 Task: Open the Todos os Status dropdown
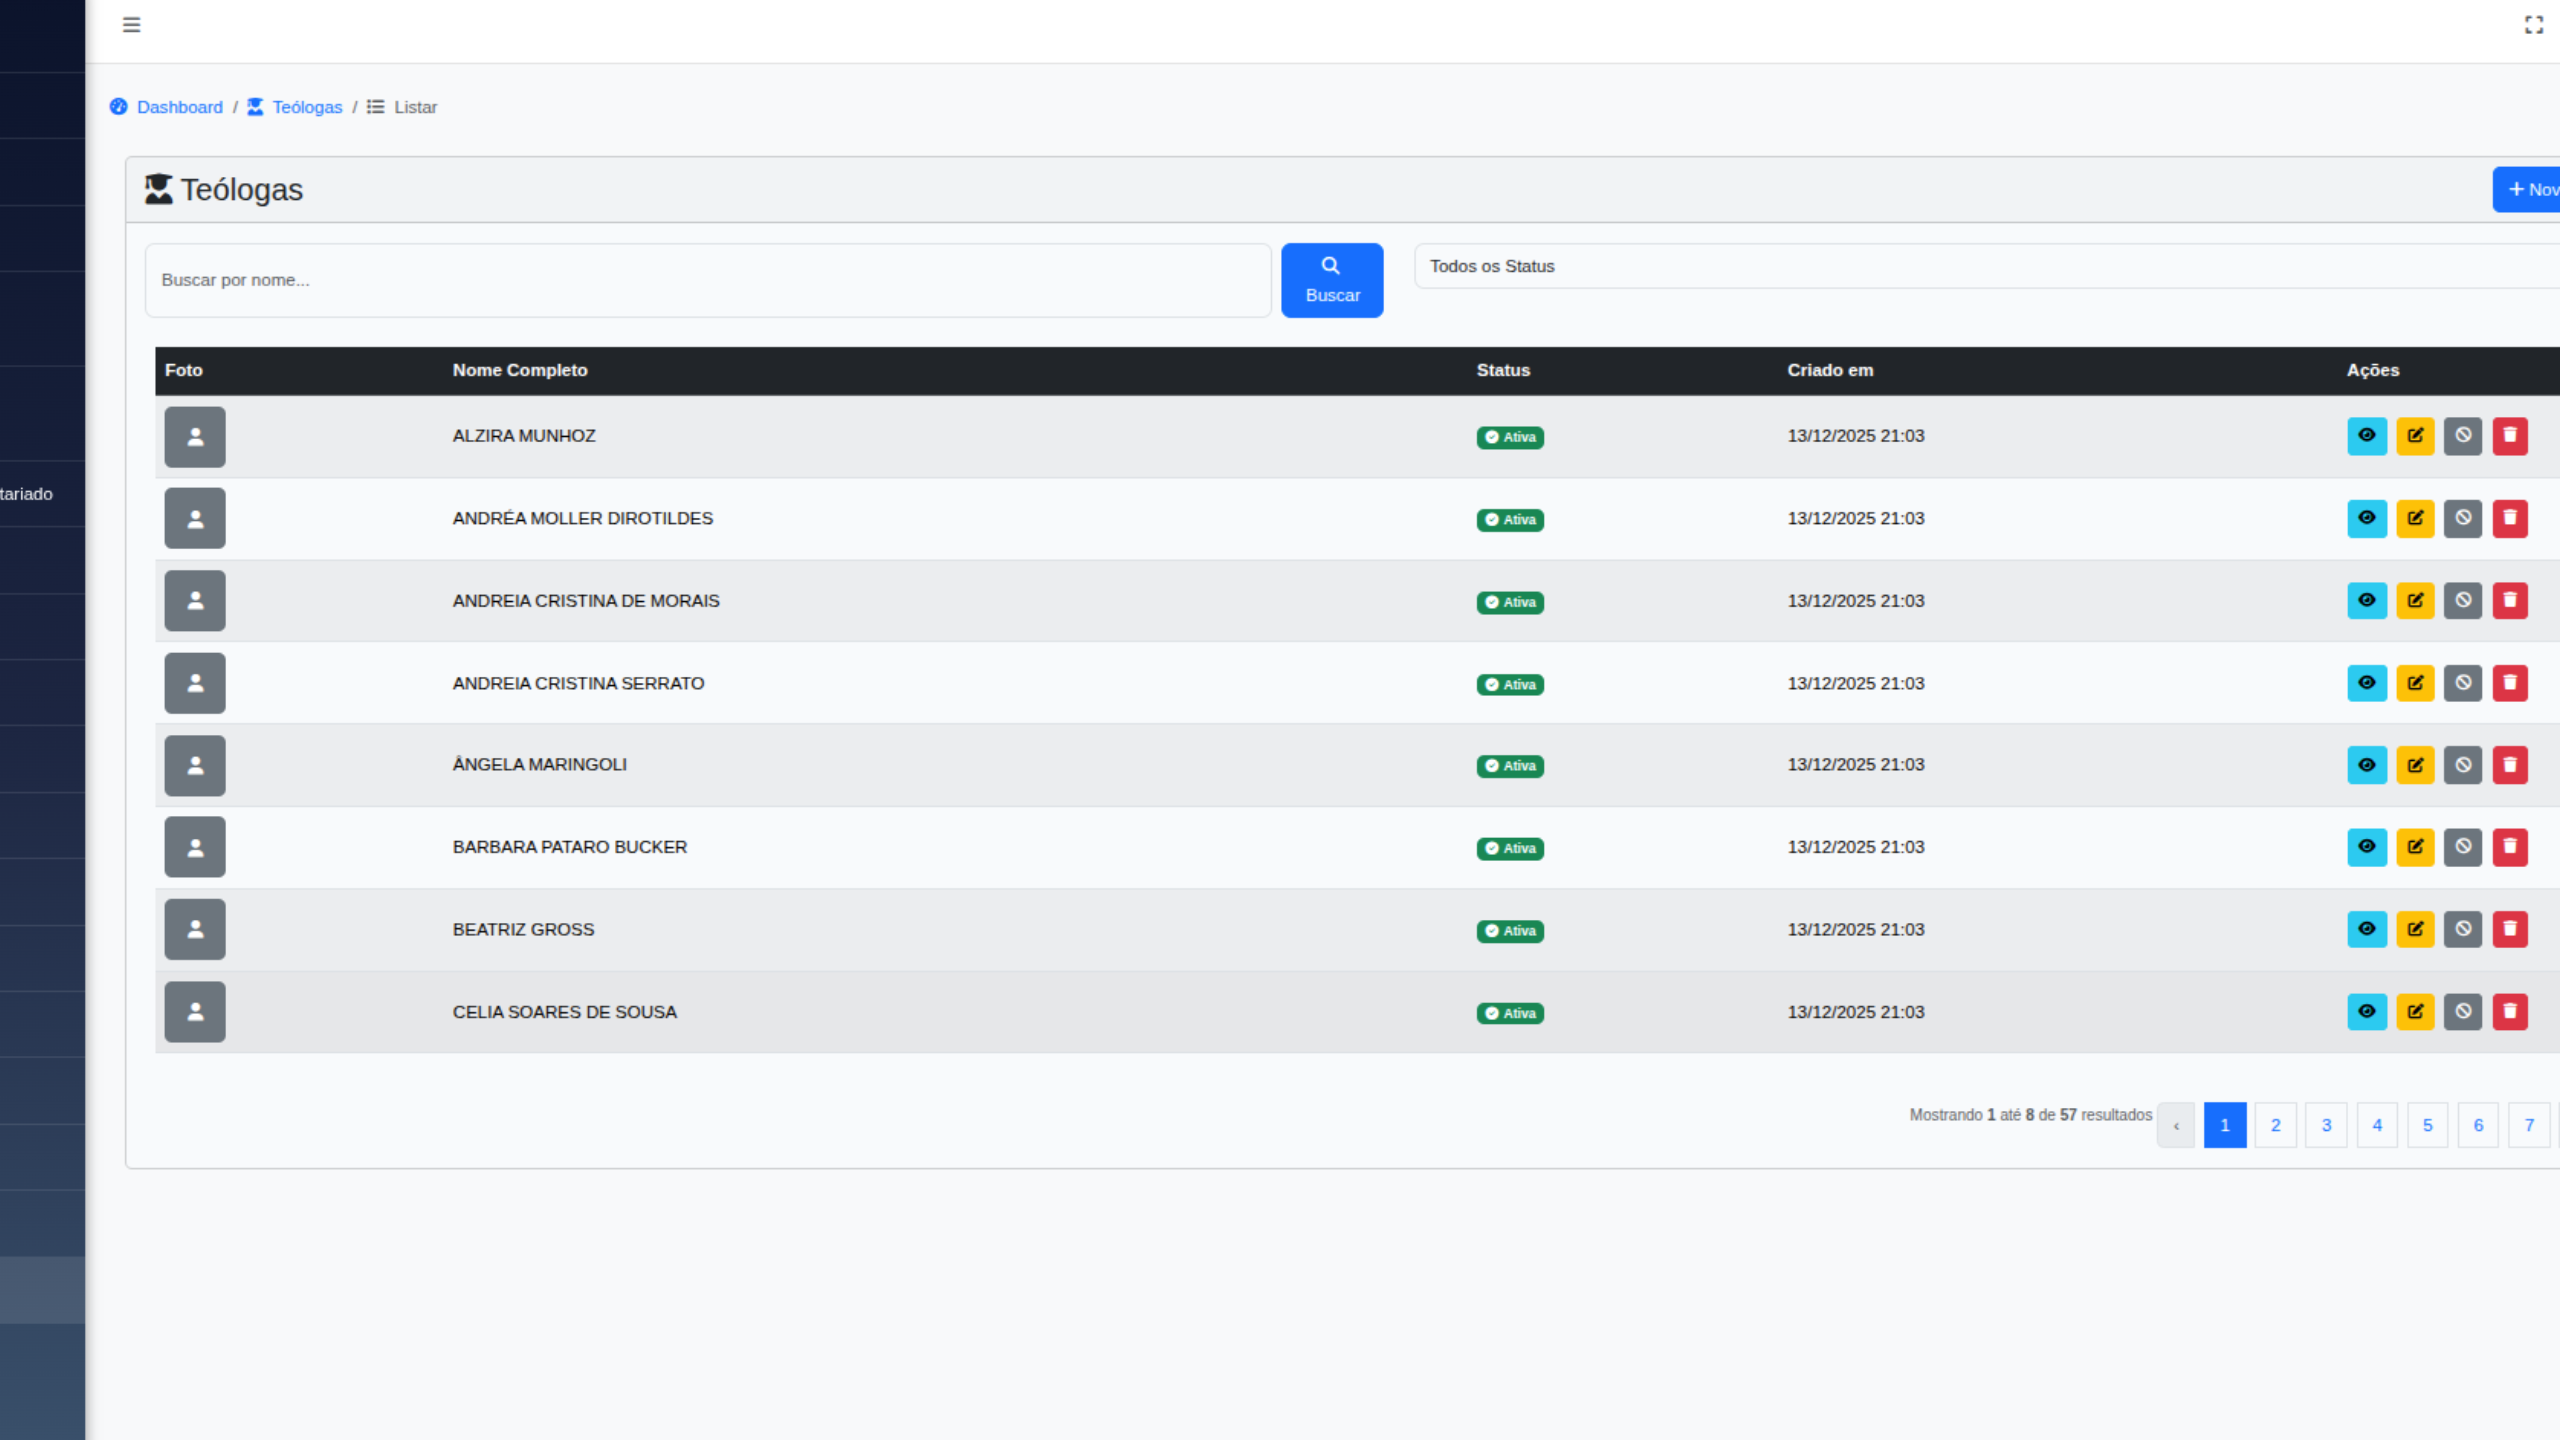pos(1986,266)
